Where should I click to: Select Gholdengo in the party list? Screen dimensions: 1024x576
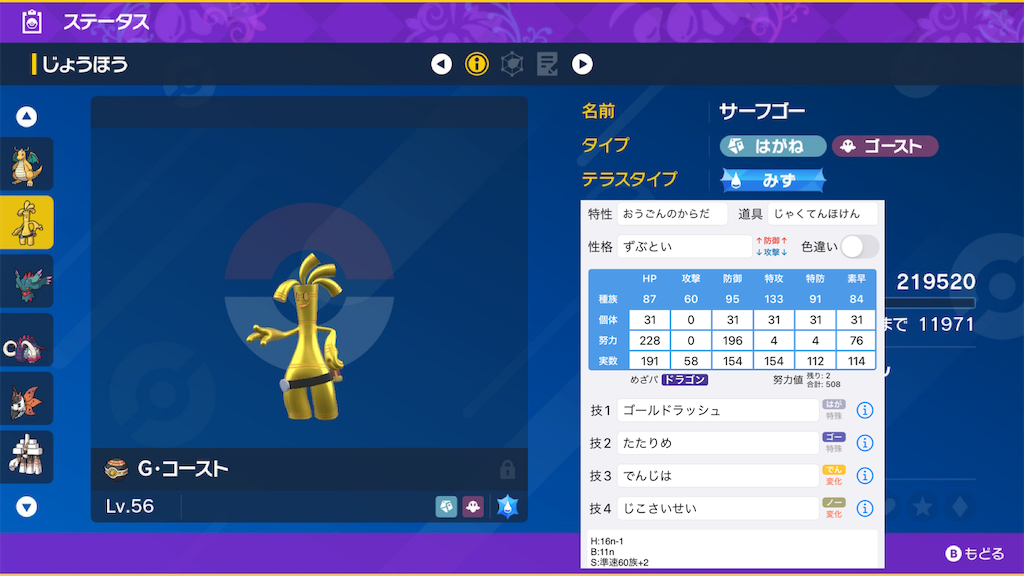(27, 223)
